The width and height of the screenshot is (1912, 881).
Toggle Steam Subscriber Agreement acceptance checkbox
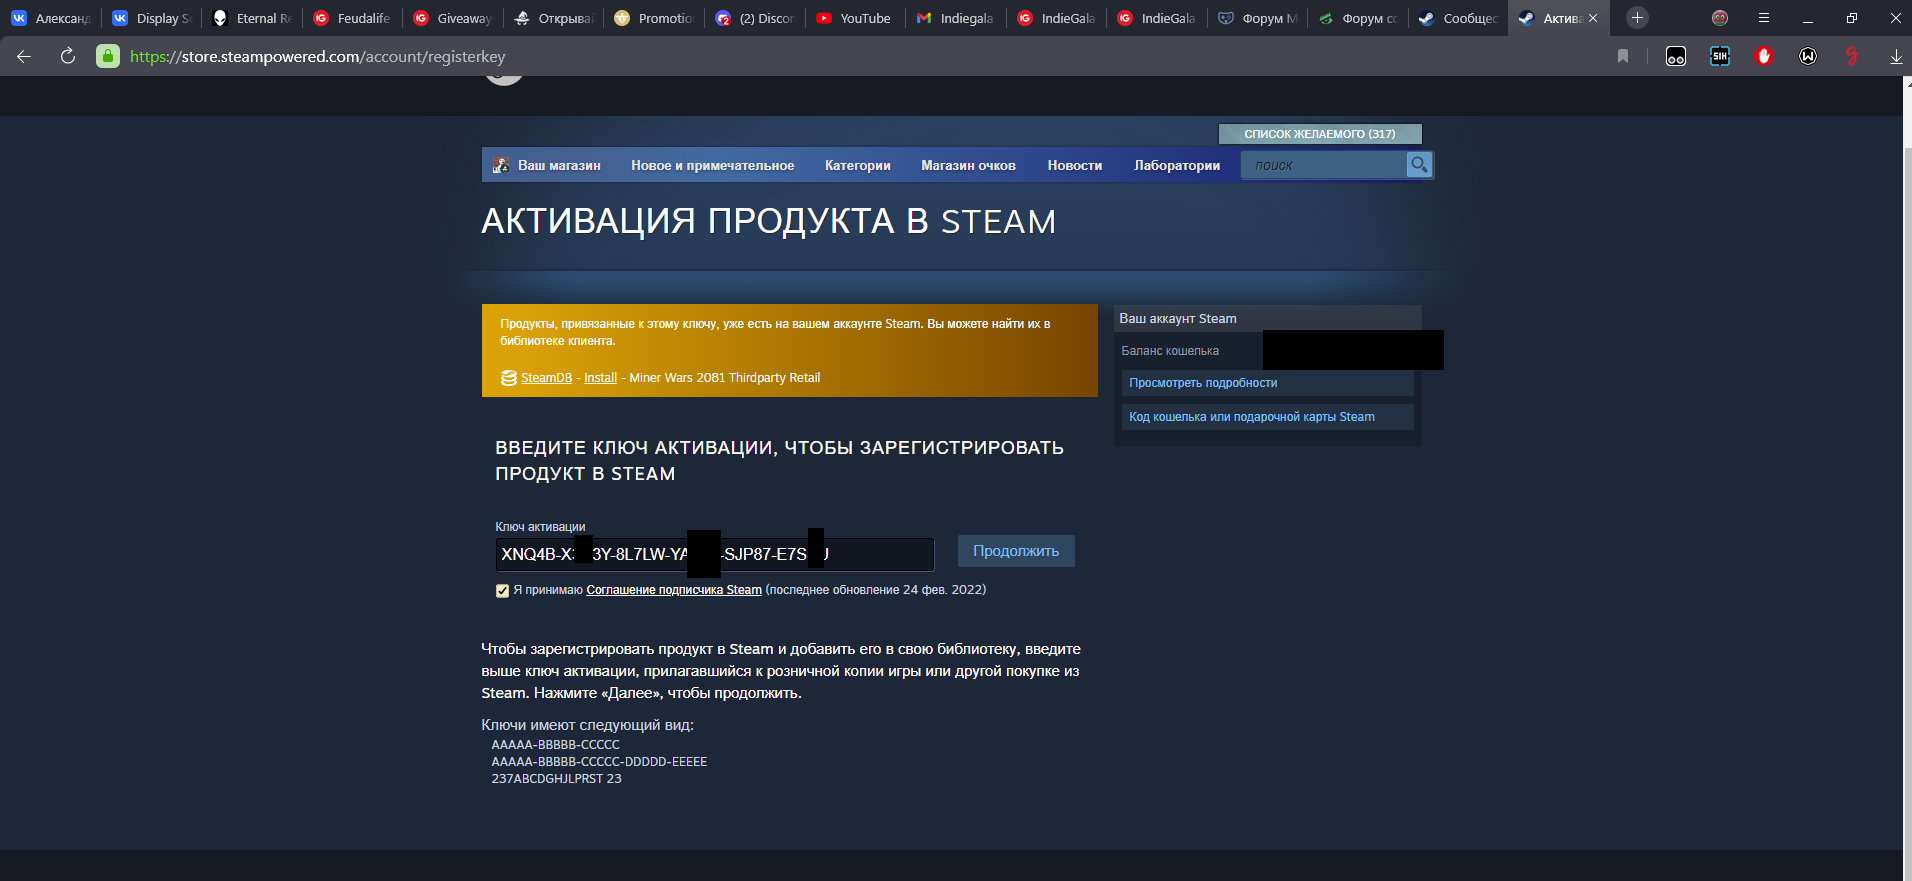(502, 591)
